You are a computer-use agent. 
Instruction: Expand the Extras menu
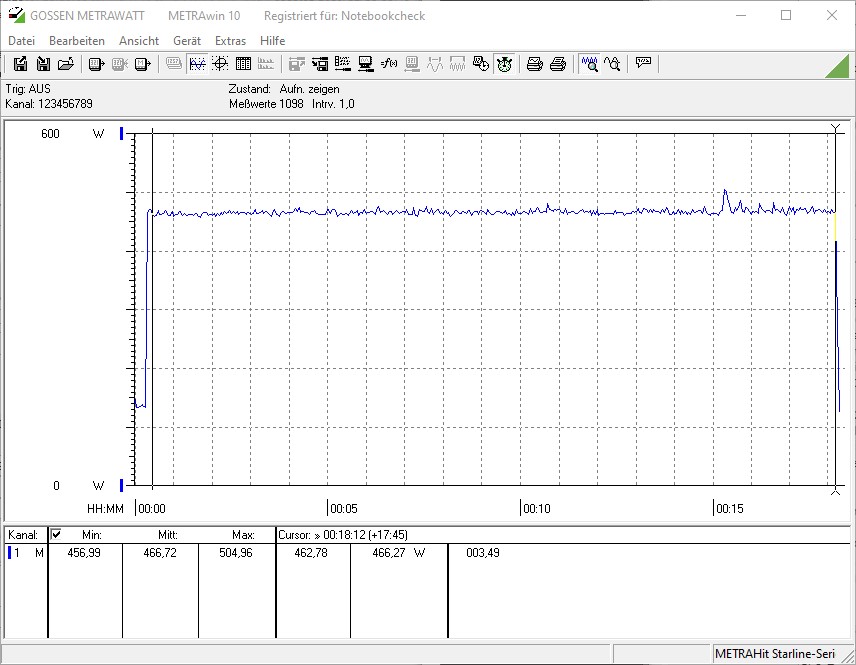pos(230,41)
